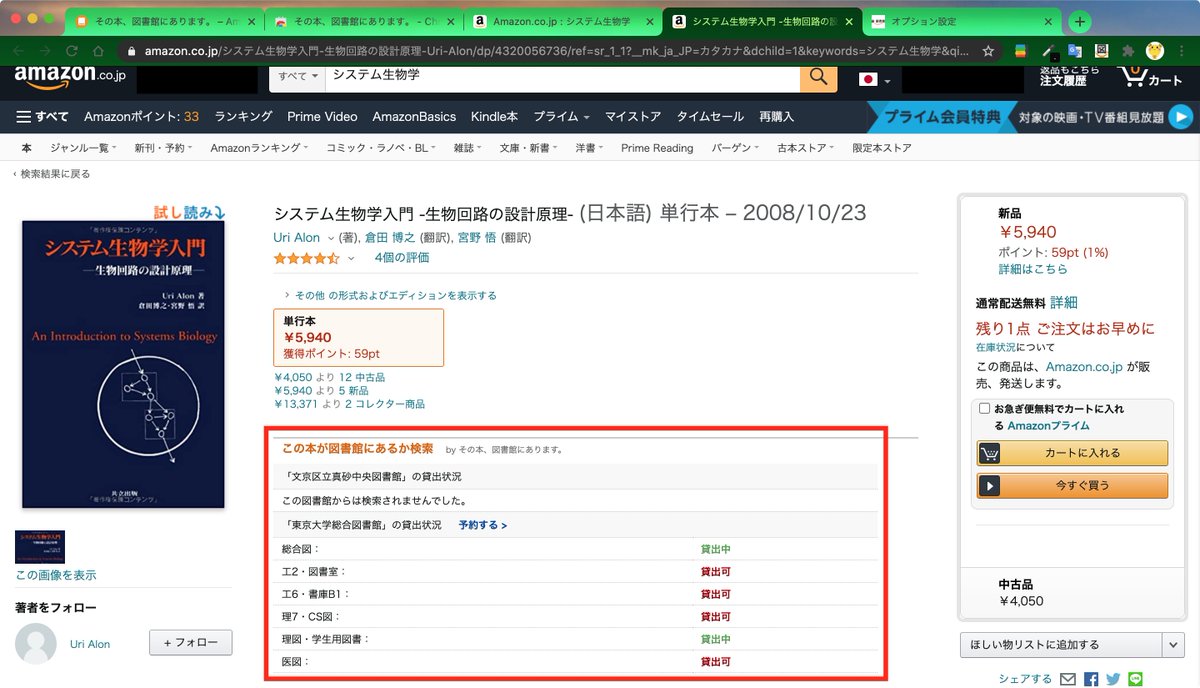
Task: Select the 単行本 ¥5,940 format box
Action: [359, 338]
